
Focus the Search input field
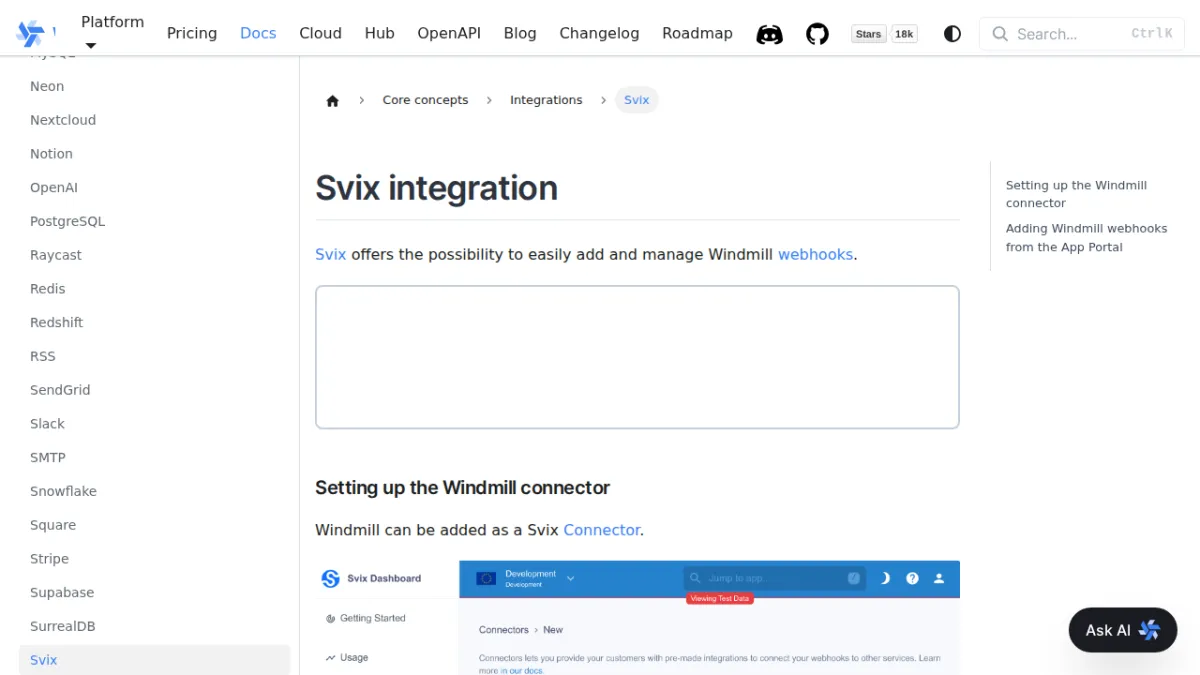coord(1081,34)
